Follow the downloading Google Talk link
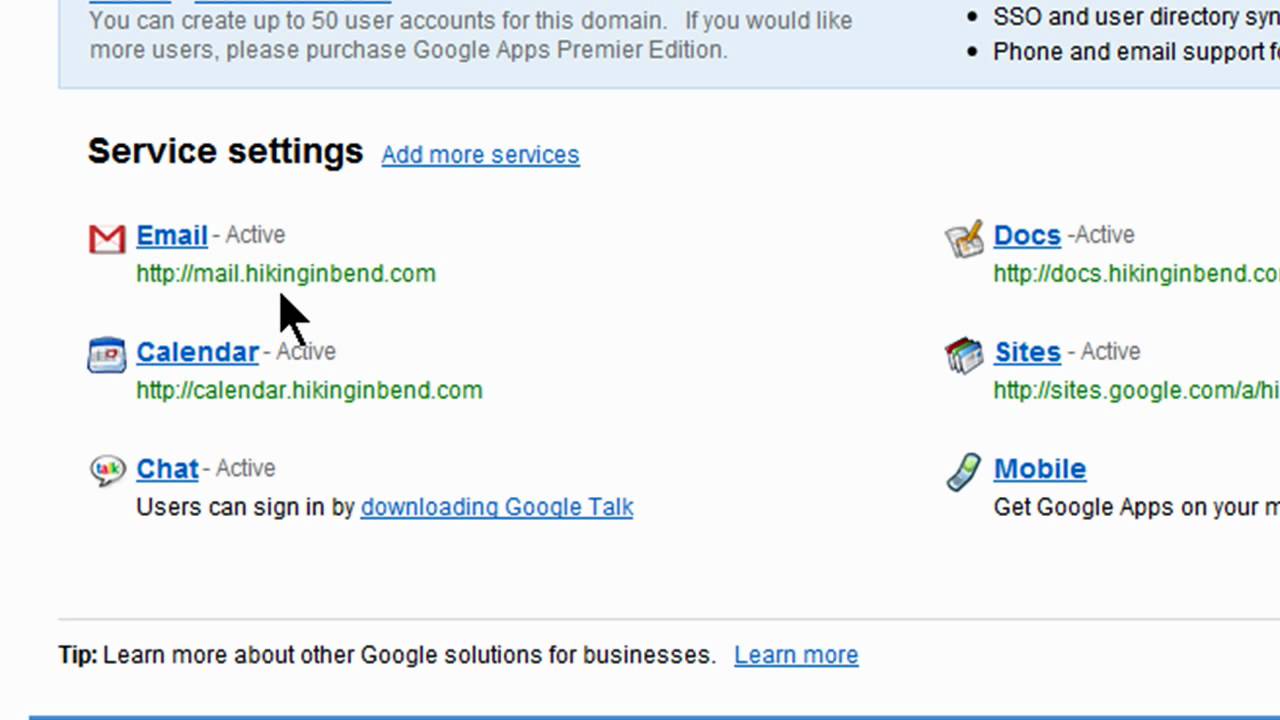 click(x=497, y=507)
